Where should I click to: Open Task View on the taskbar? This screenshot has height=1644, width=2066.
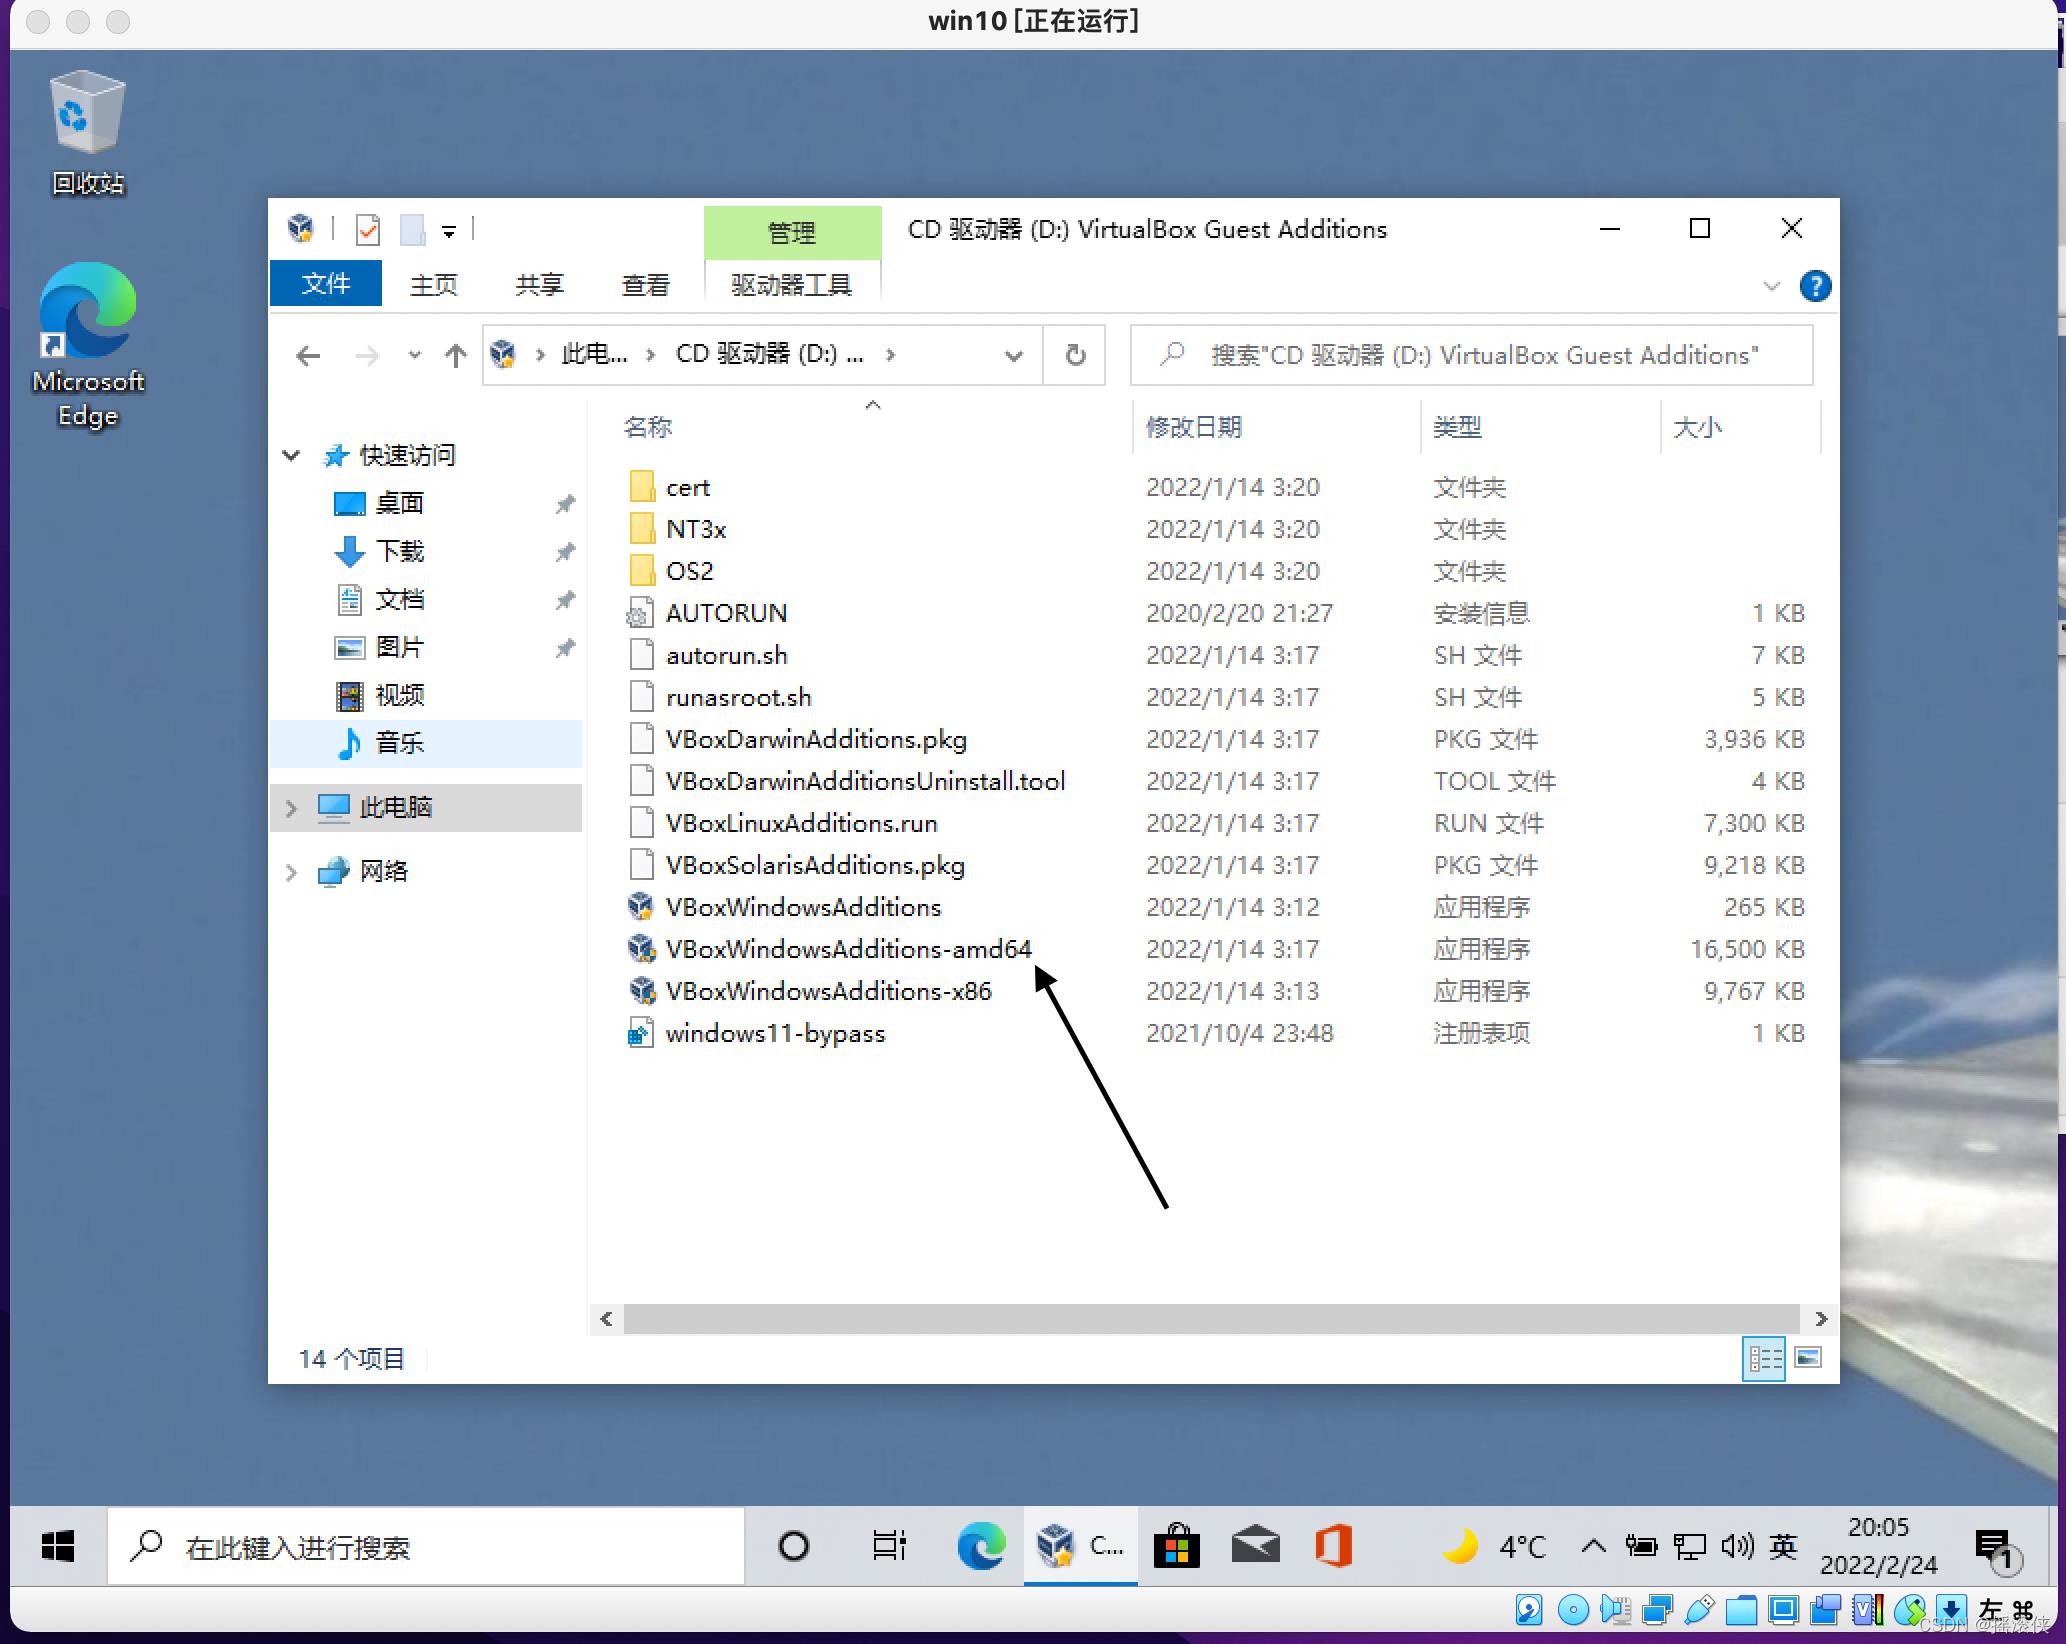(888, 1547)
